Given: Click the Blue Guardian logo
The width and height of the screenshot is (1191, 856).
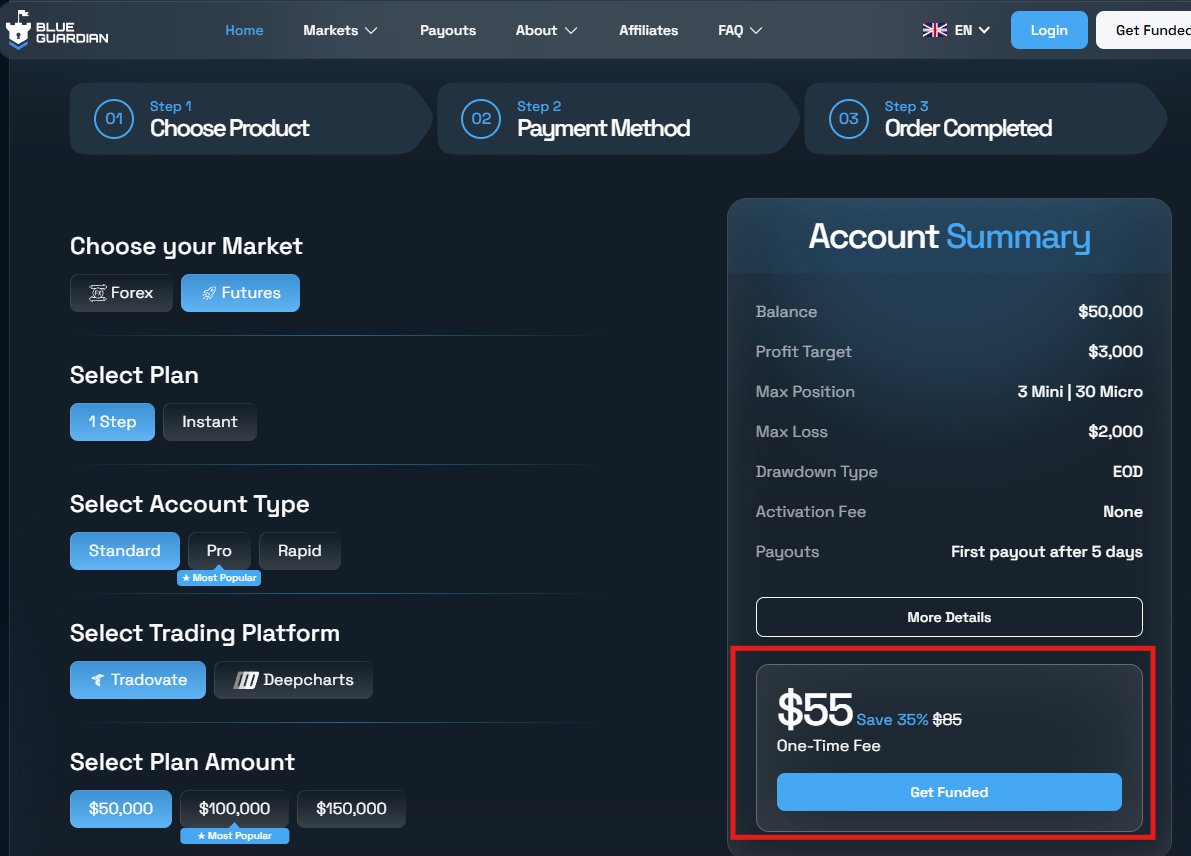Looking at the screenshot, I should pyautogui.click(x=57, y=30).
